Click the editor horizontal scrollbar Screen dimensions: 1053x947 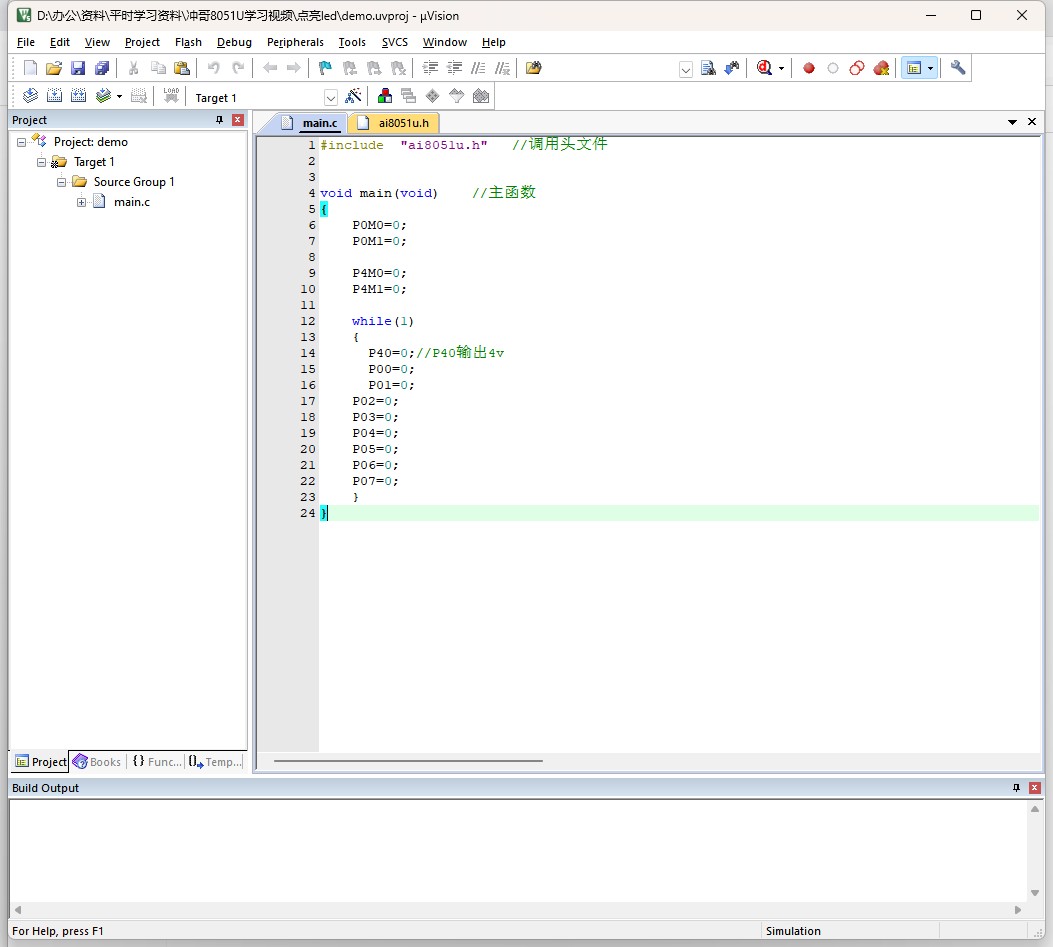point(408,761)
